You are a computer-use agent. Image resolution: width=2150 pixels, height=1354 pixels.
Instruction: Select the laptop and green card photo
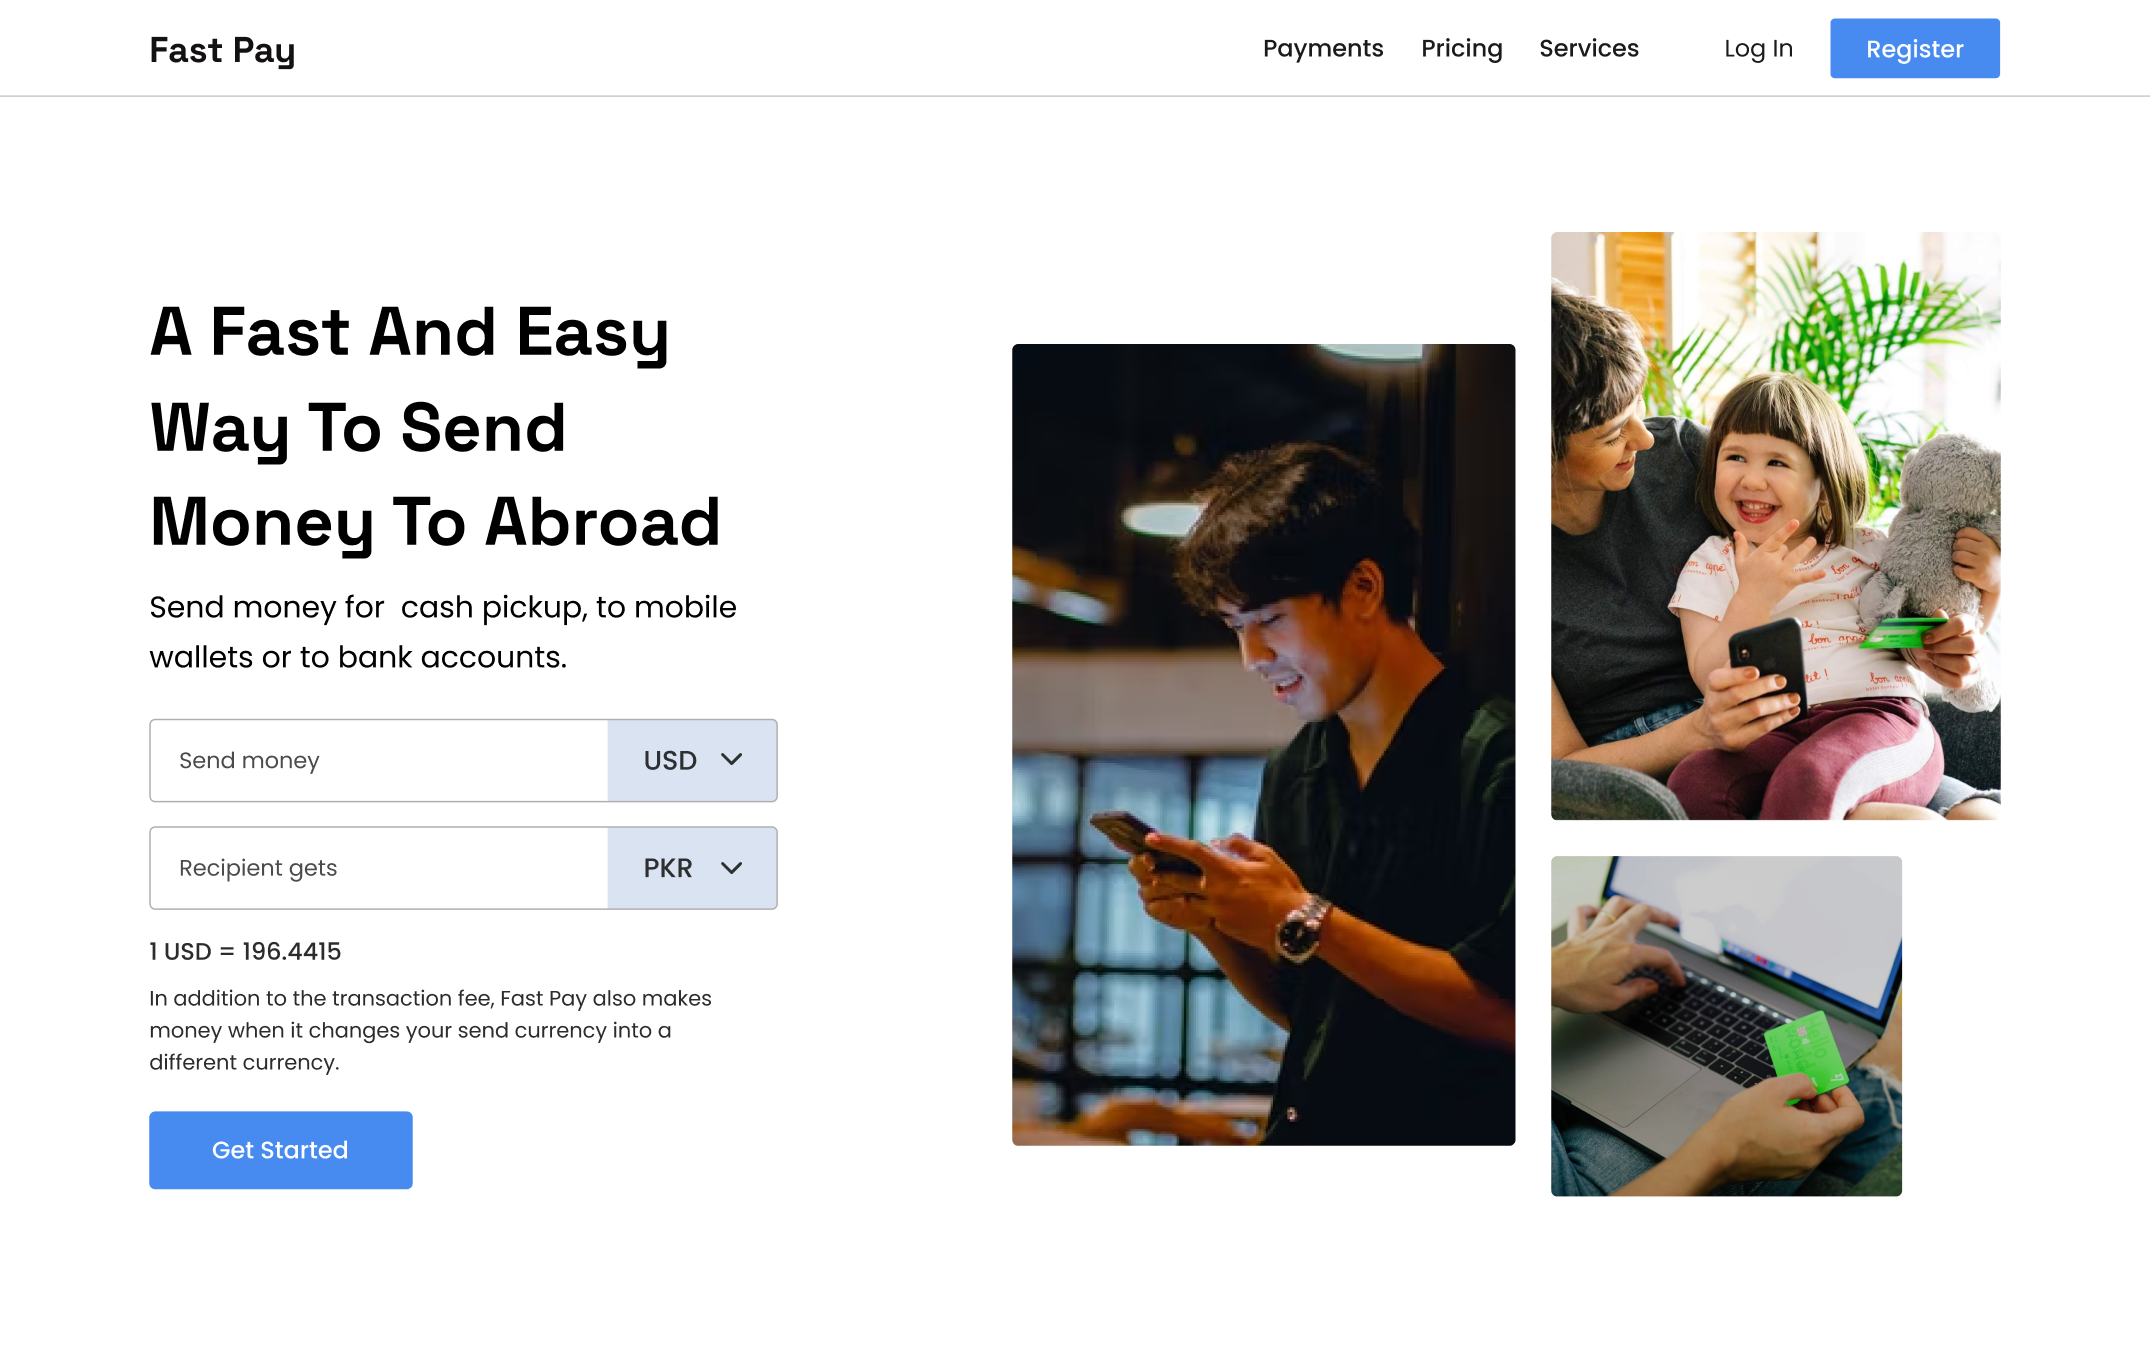pyautogui.click(x=1726, y=1026)
